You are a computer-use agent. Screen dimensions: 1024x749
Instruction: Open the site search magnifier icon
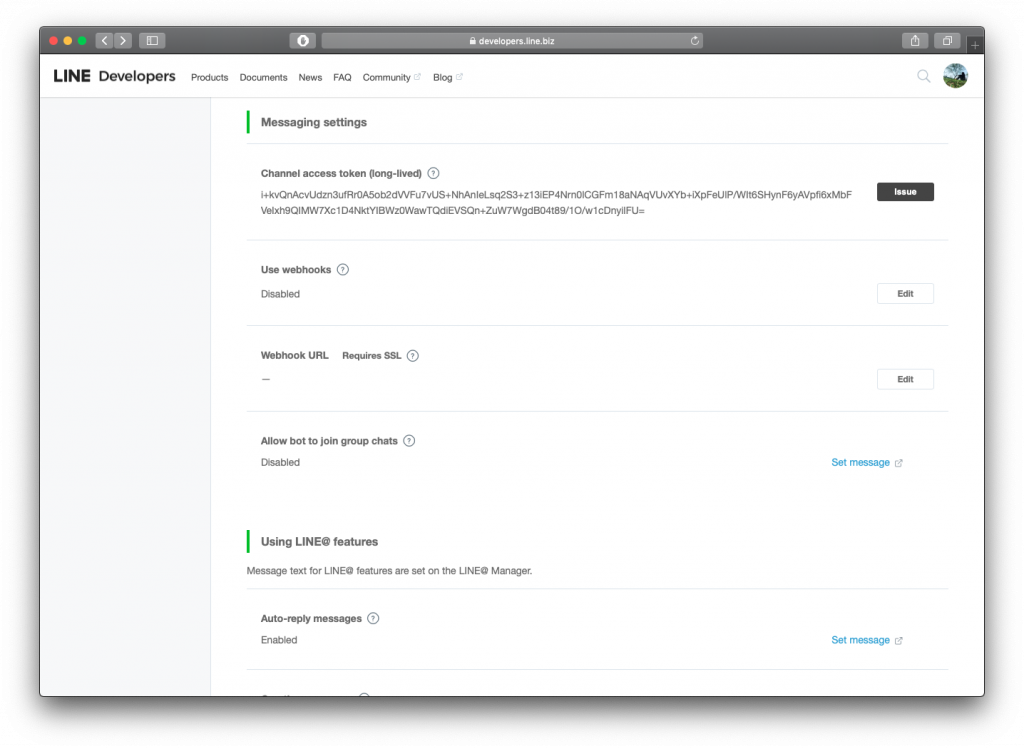(923, 76)
